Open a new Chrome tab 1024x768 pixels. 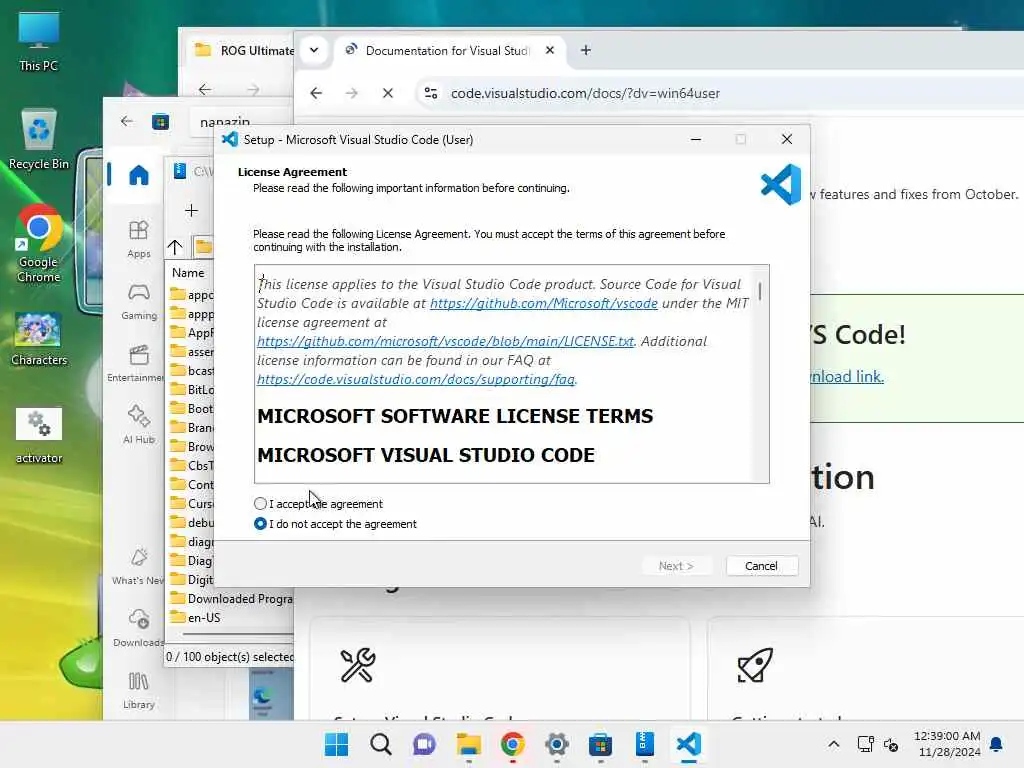click(586, 50)
